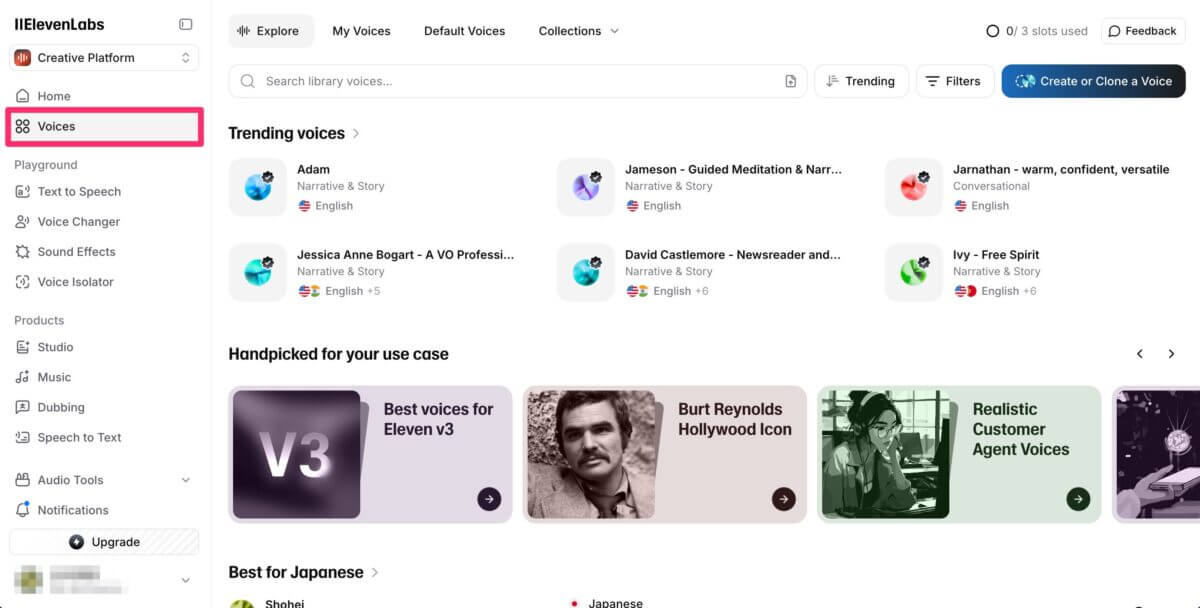This screenshot has height=608, width=1200.
Task: Open the Filters panel
Action: tap(953, 81)
